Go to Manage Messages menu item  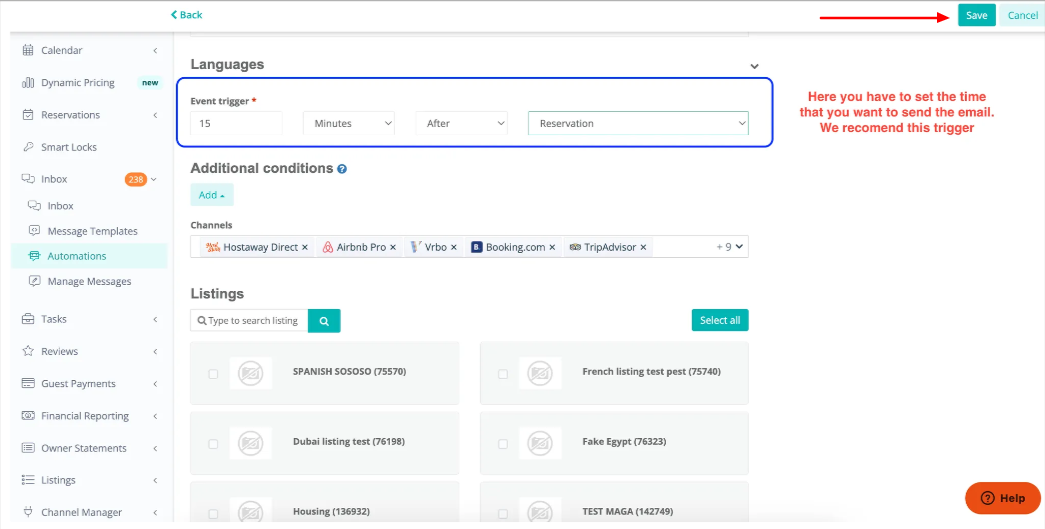click(89, 282)
